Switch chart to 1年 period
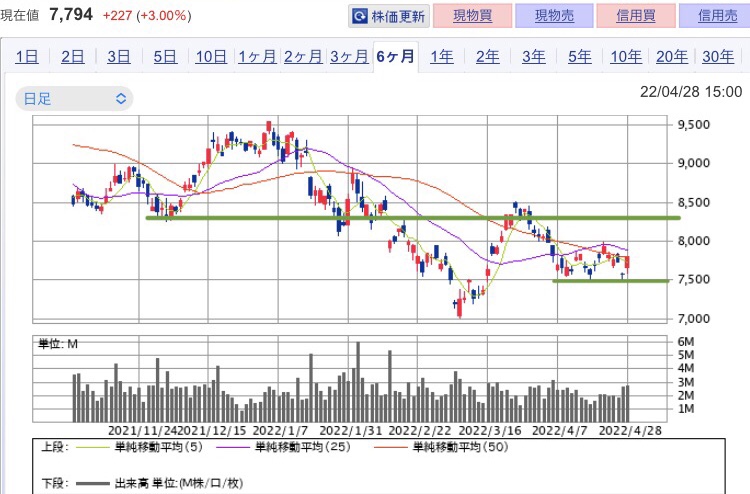 click(441, 57)
